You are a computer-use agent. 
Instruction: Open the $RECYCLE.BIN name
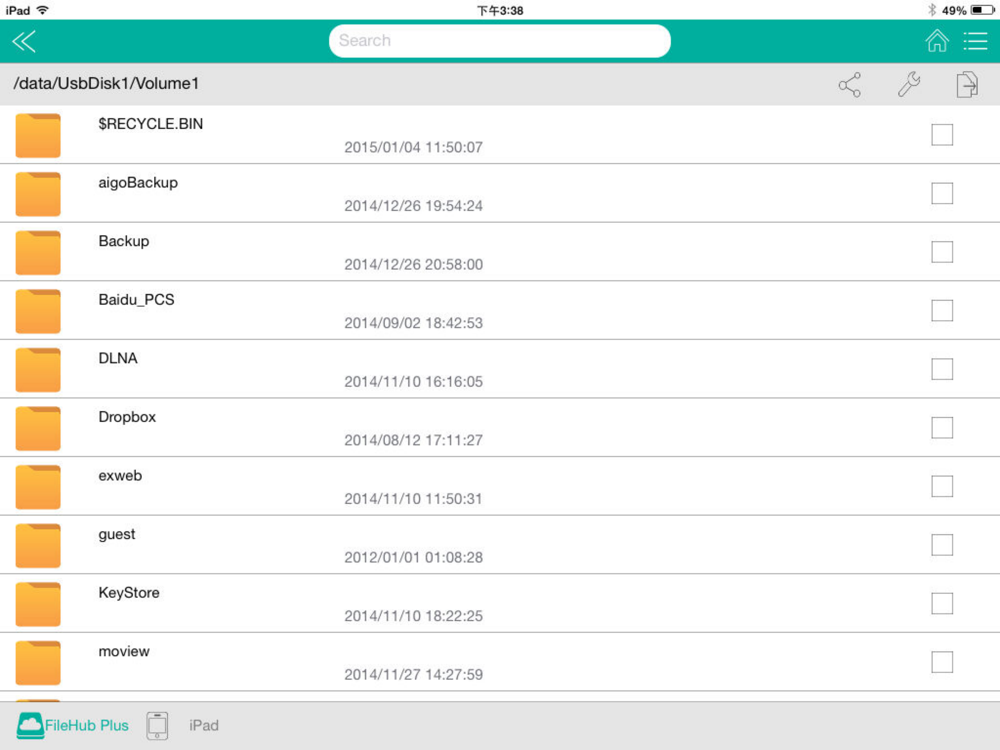151,124
